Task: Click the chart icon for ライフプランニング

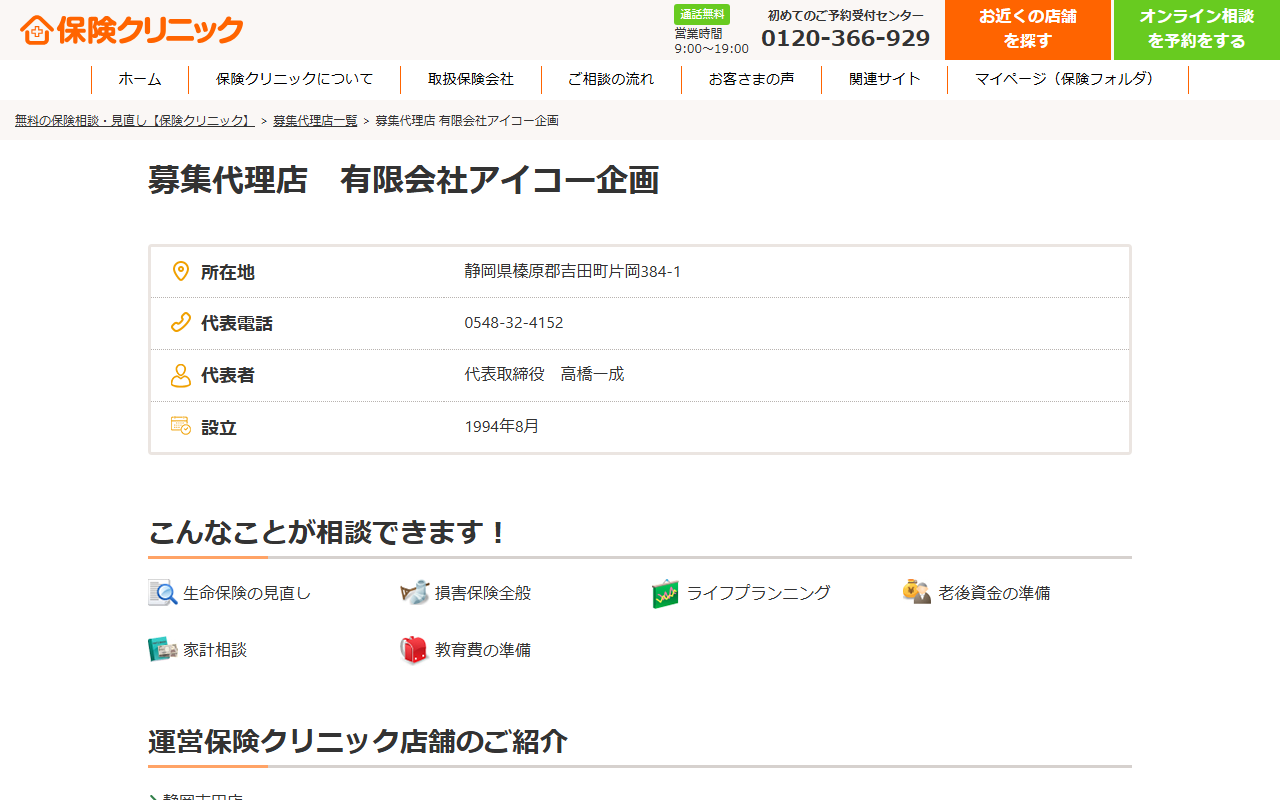Action: coord(665,593)
